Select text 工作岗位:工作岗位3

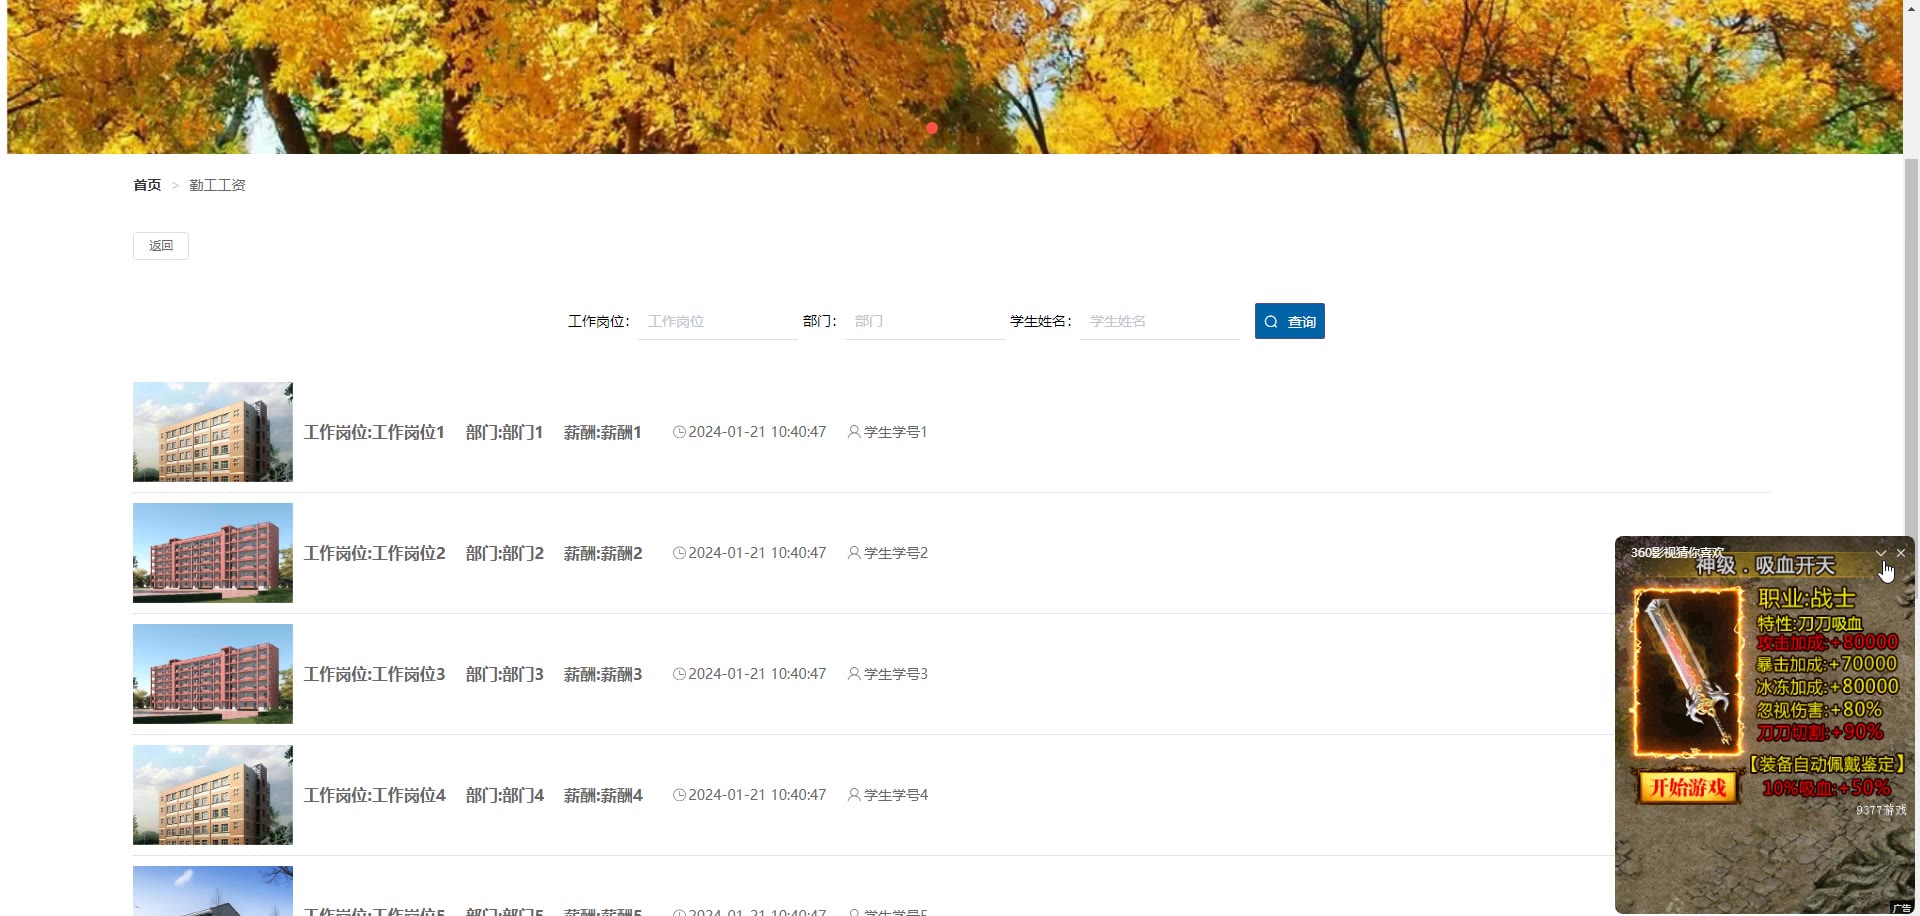375,674
